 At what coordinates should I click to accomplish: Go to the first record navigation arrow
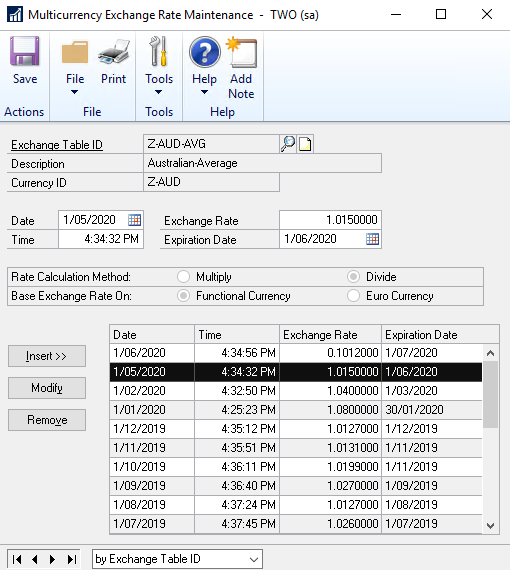click(x=17, y=559)
